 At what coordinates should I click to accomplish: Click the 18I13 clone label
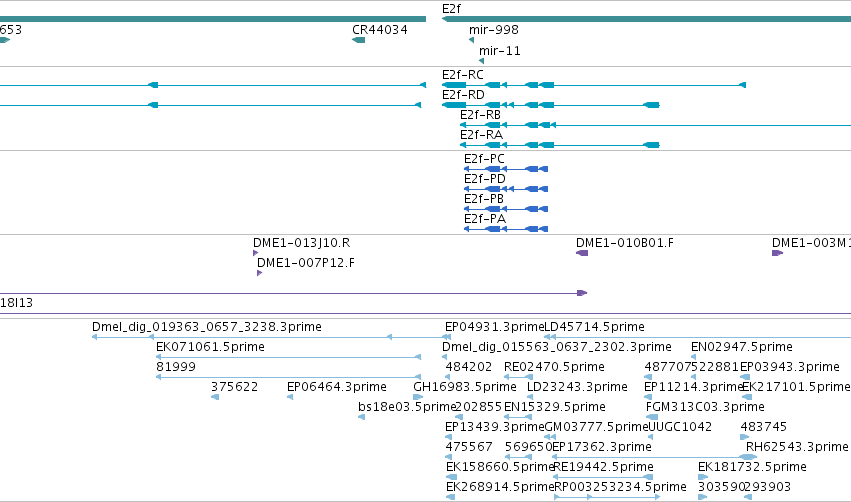[16, 303]
